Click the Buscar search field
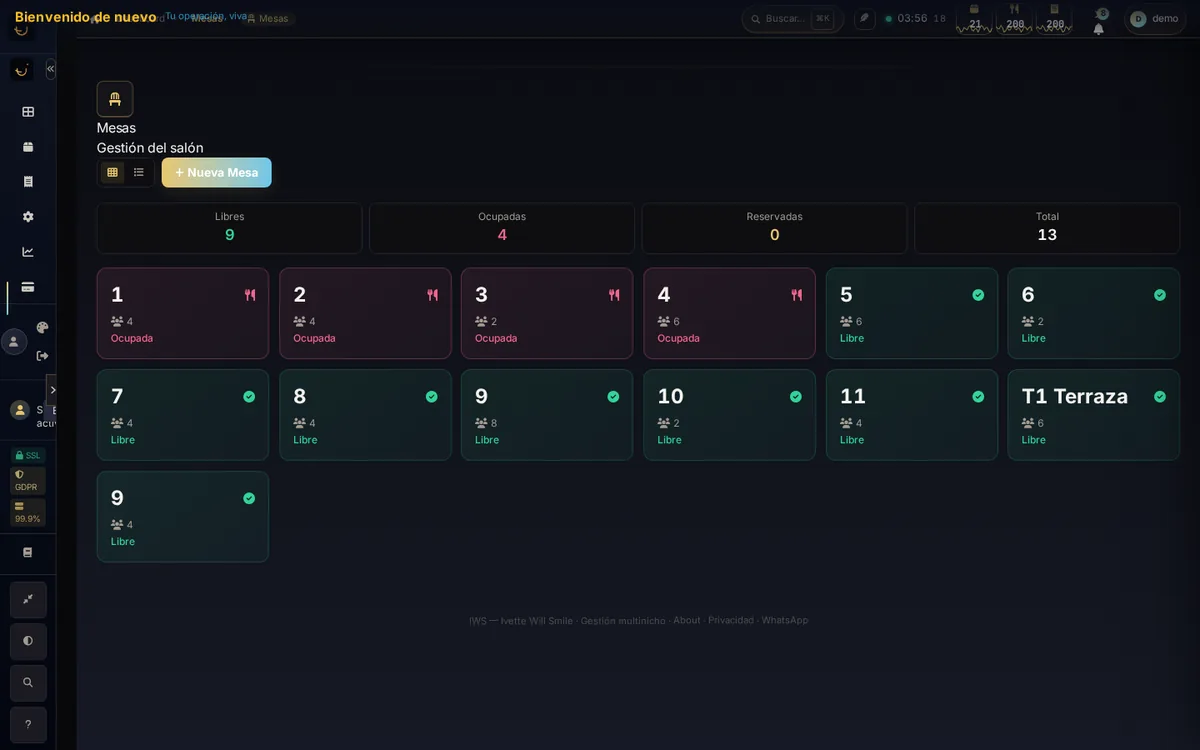Screen dimensions: 1200x750 tap(793, 18)
